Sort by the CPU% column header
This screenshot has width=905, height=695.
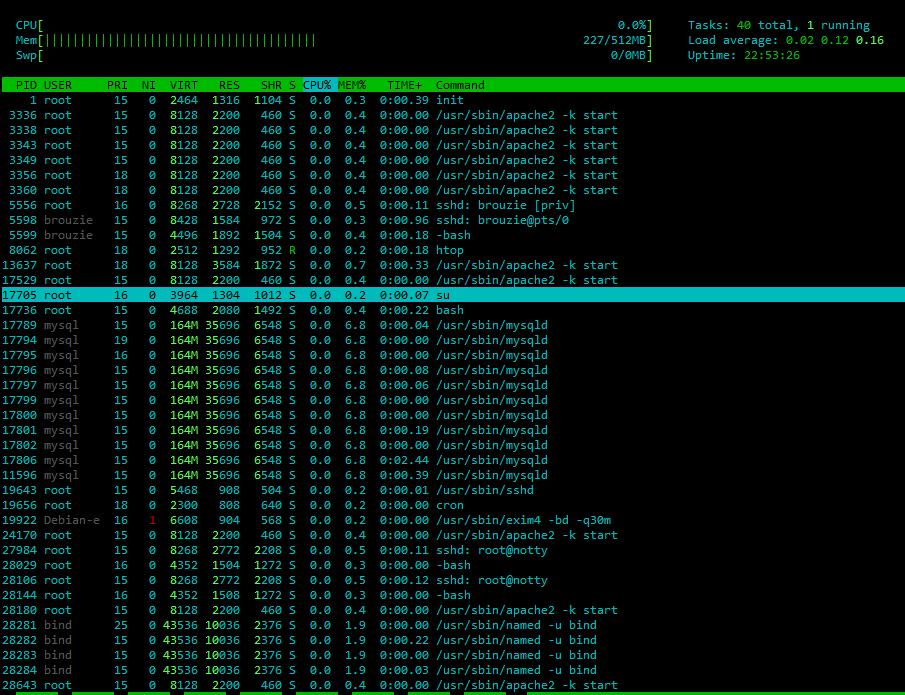pyautogui.click(x=317, y=85)
